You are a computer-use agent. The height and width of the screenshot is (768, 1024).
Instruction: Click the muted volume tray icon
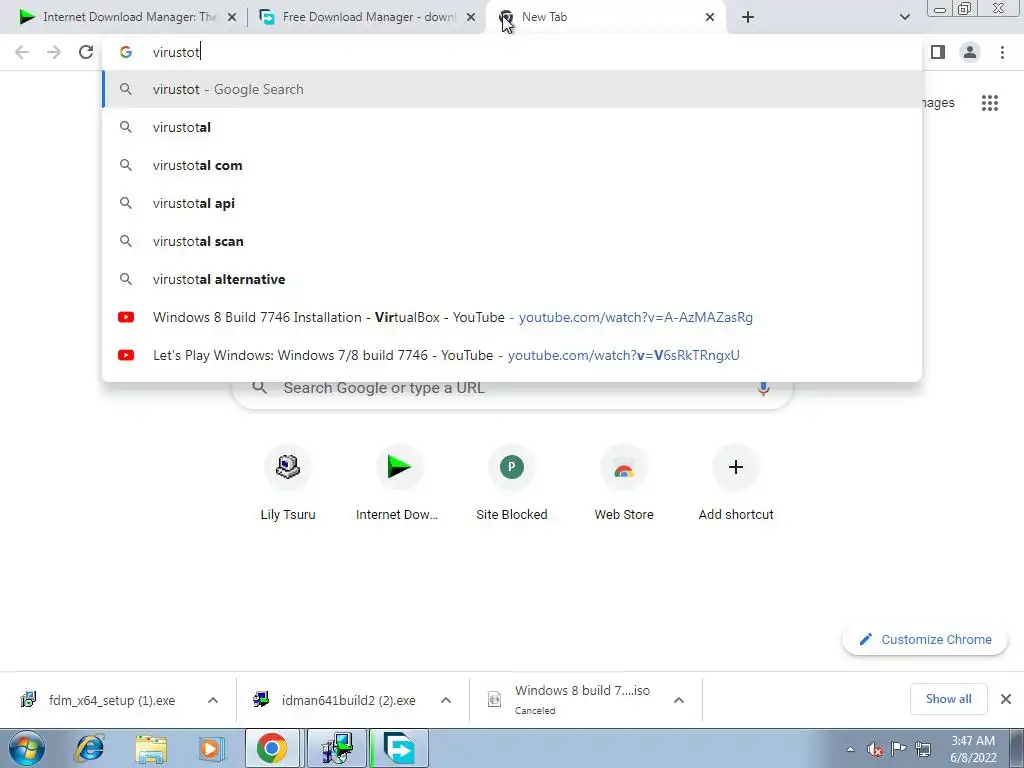click(874, 749)
